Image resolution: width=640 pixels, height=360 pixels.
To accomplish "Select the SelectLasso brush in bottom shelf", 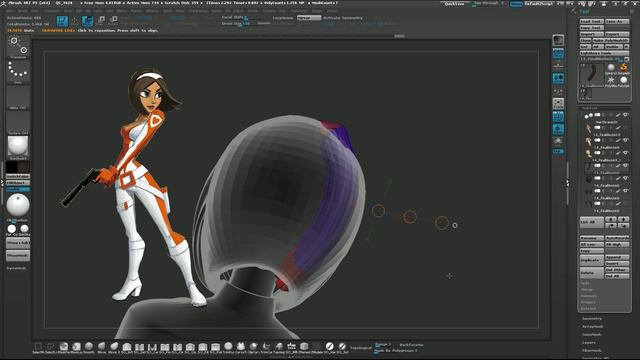I will (51, 347).
